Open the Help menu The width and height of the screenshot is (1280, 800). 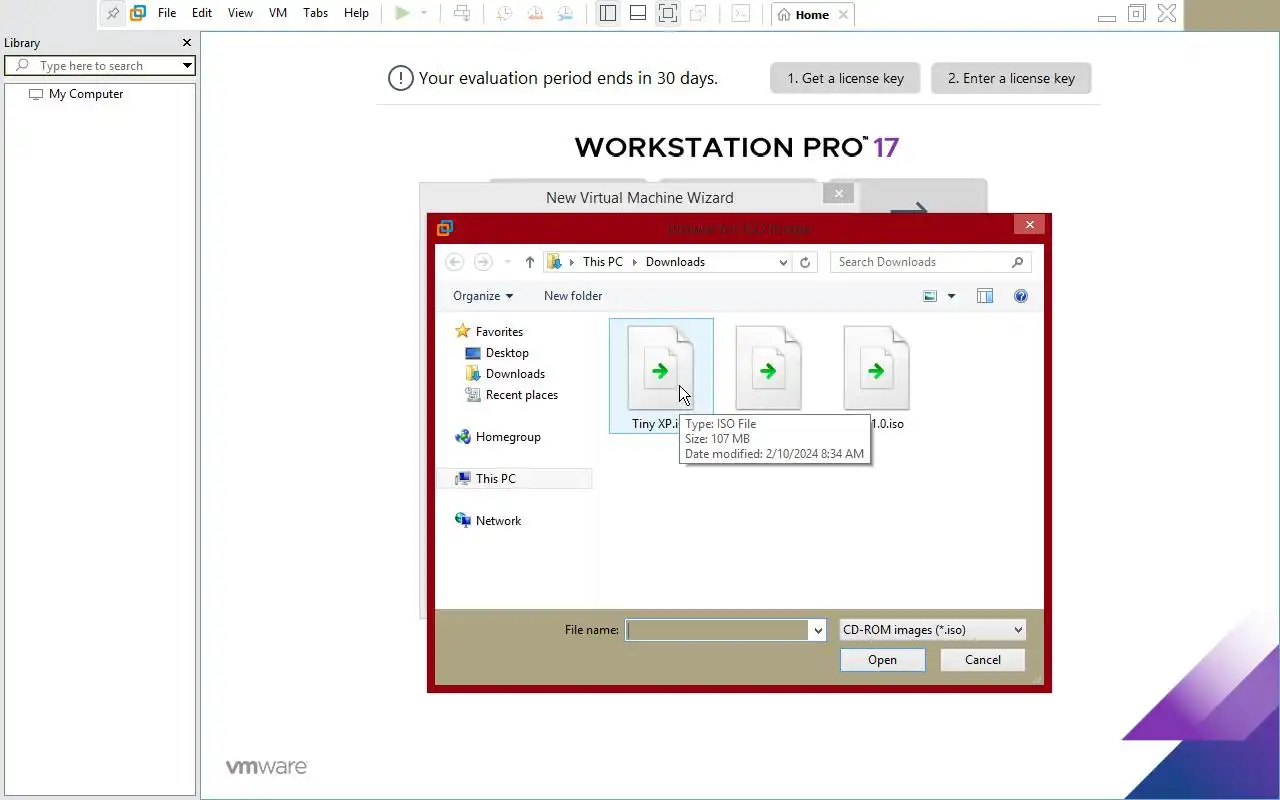pyautogui.click(x=356, y=14)
